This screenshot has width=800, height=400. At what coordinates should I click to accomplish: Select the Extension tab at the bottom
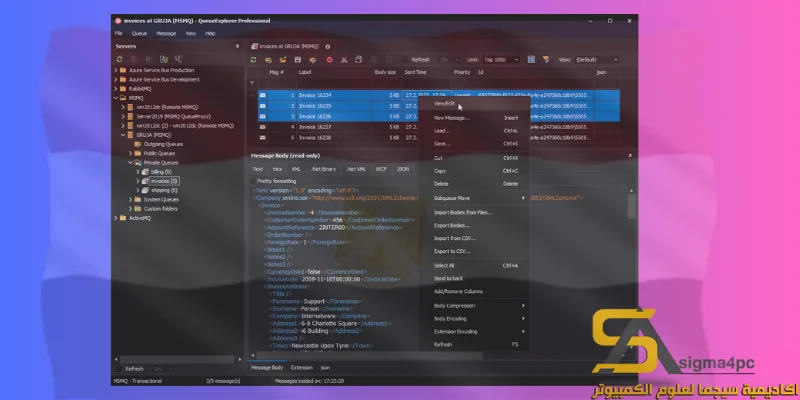302,368
